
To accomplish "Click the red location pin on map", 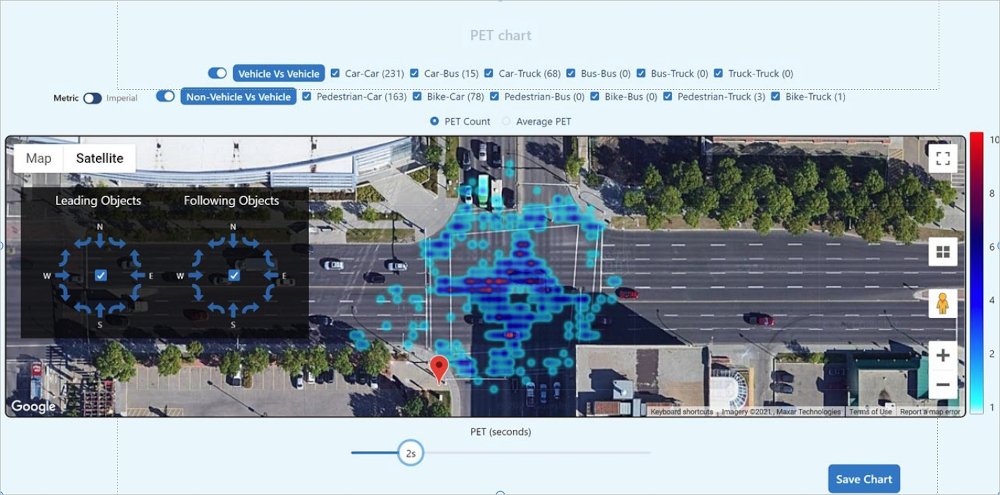I will tap(439, 369).
